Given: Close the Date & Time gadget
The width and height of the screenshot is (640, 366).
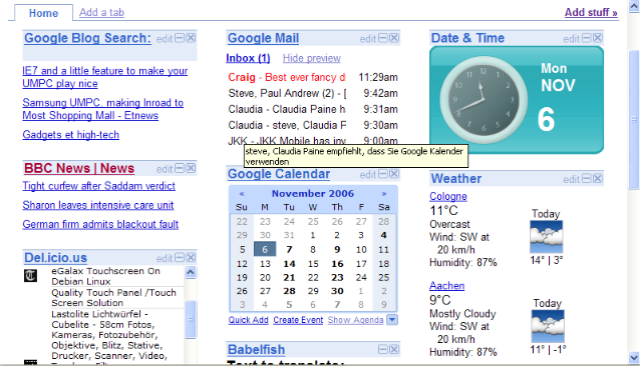Looking at the screenshot, I should point(598,38).
